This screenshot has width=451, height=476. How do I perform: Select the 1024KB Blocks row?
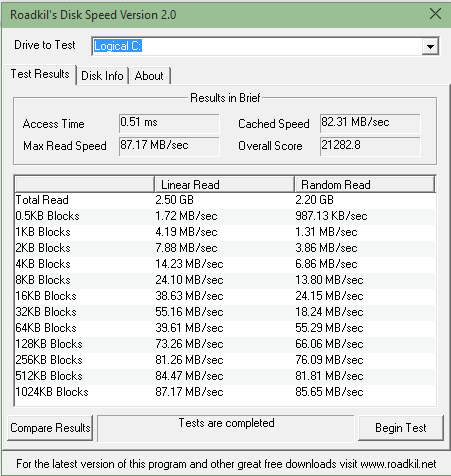tap(225, 392)
